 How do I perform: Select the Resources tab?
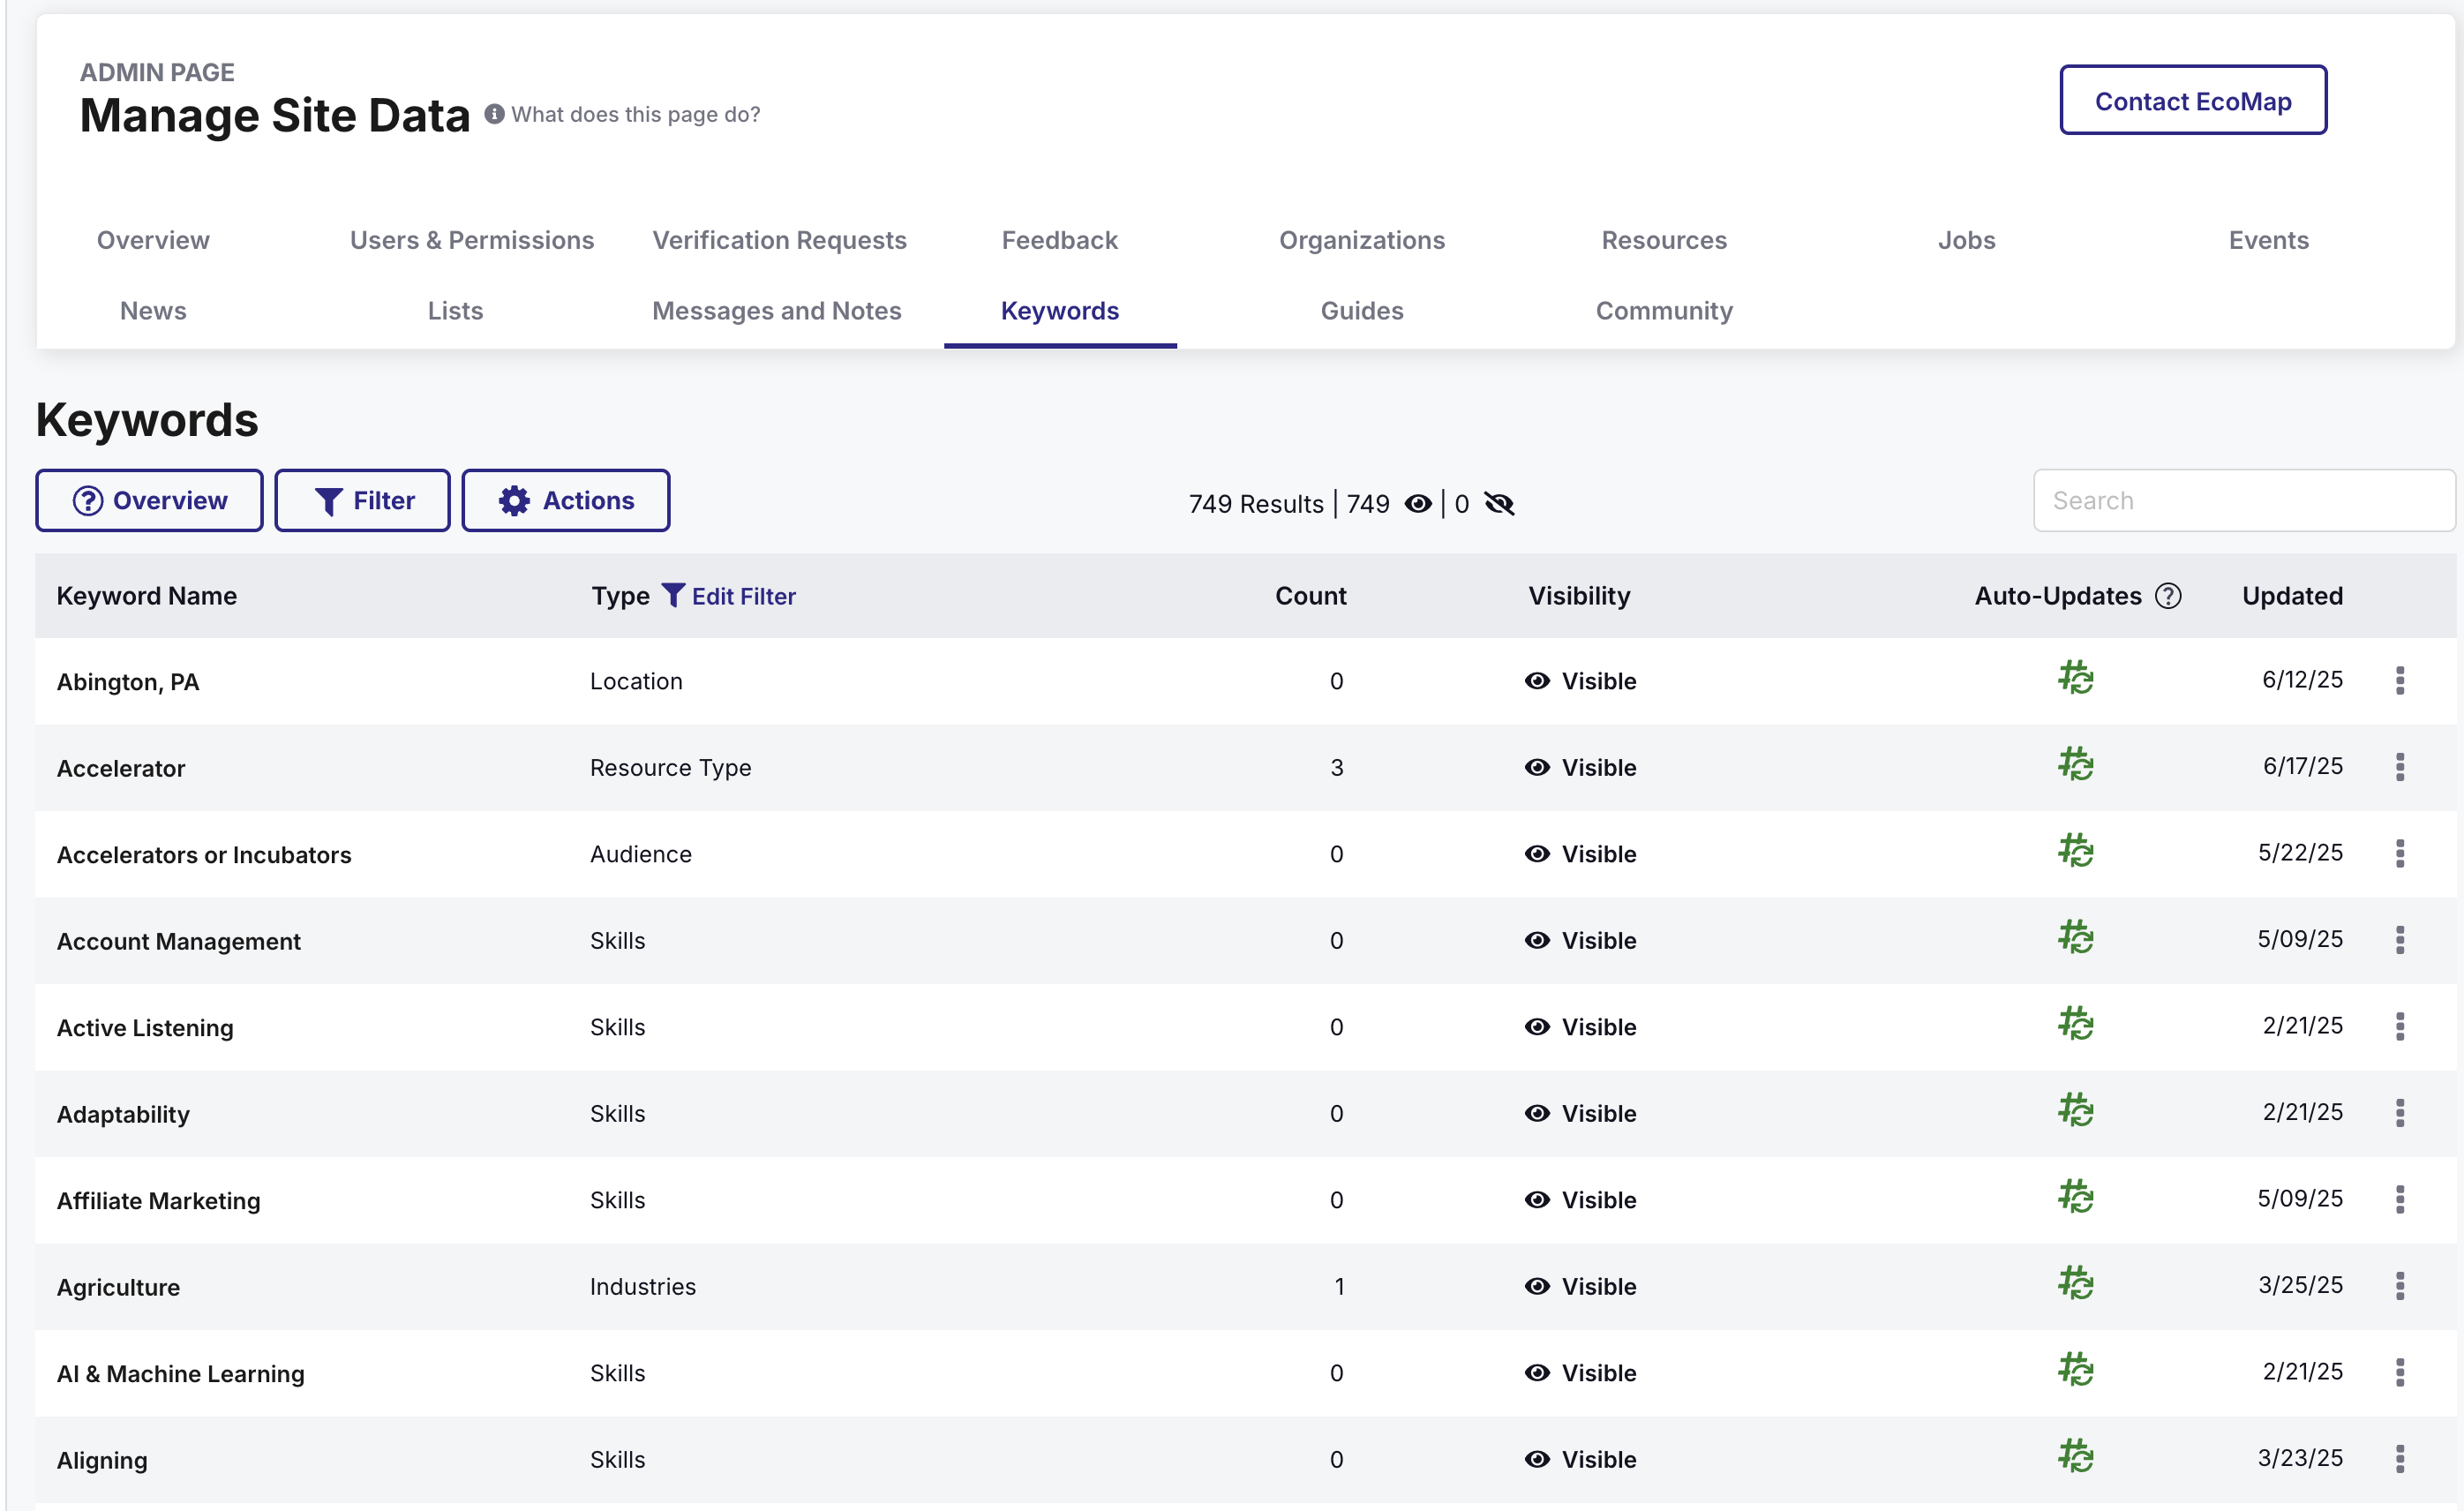(x=1664, y=240)
